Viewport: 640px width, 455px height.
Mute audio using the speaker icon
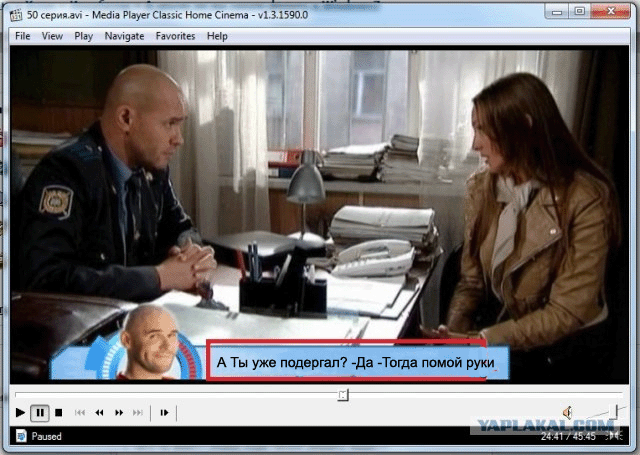pos(567,412)
